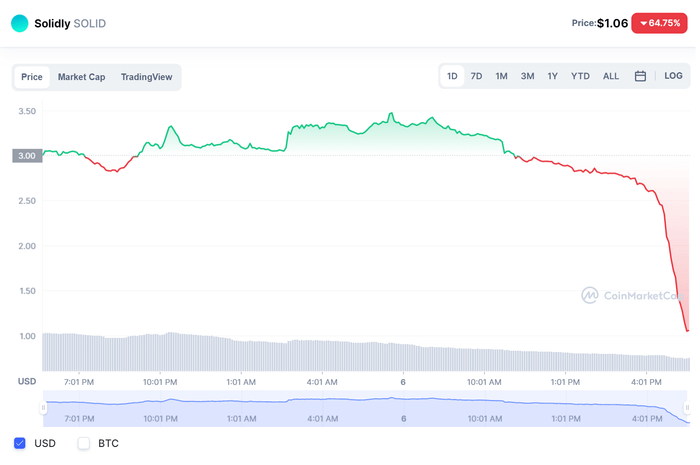Click the Solidly SOLID coin name

(x=70, y=23)
